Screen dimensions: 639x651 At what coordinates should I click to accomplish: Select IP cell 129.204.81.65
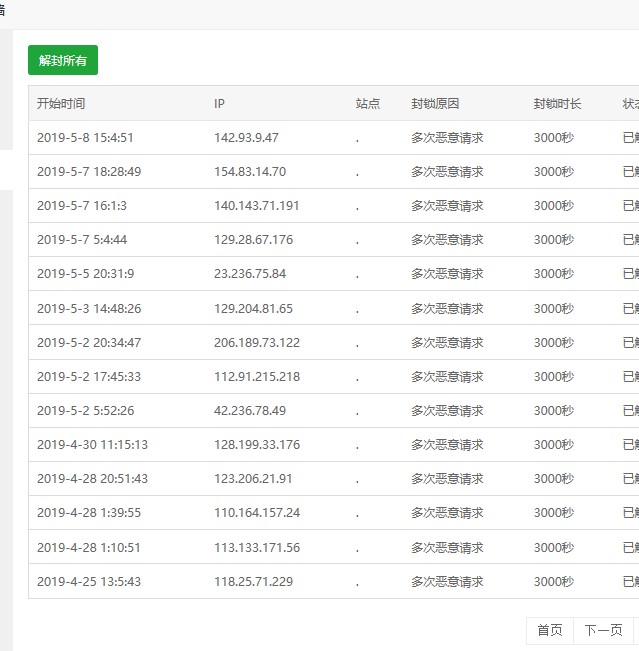(253, 308)
